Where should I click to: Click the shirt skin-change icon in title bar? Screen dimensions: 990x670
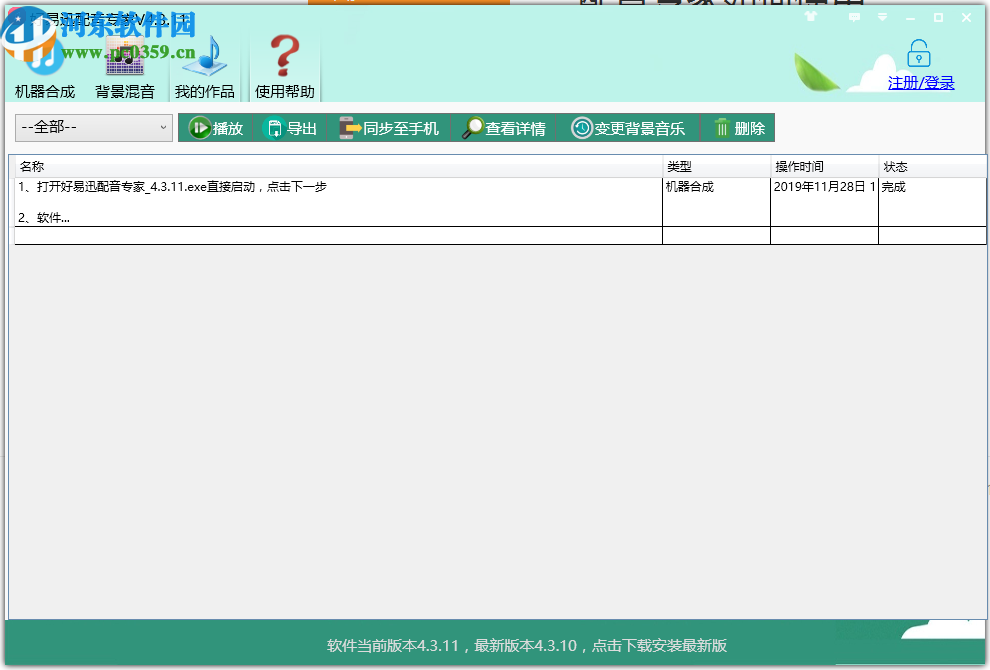pos(811,17)
